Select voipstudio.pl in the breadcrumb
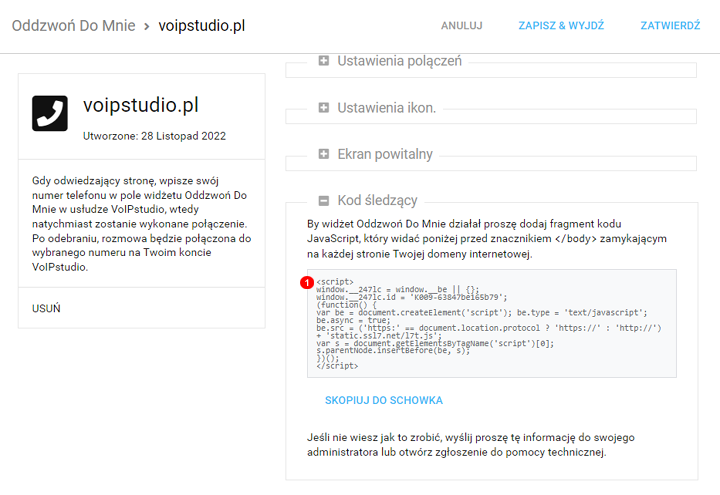This screenshot has width=720, height=495. click(201, 25)
